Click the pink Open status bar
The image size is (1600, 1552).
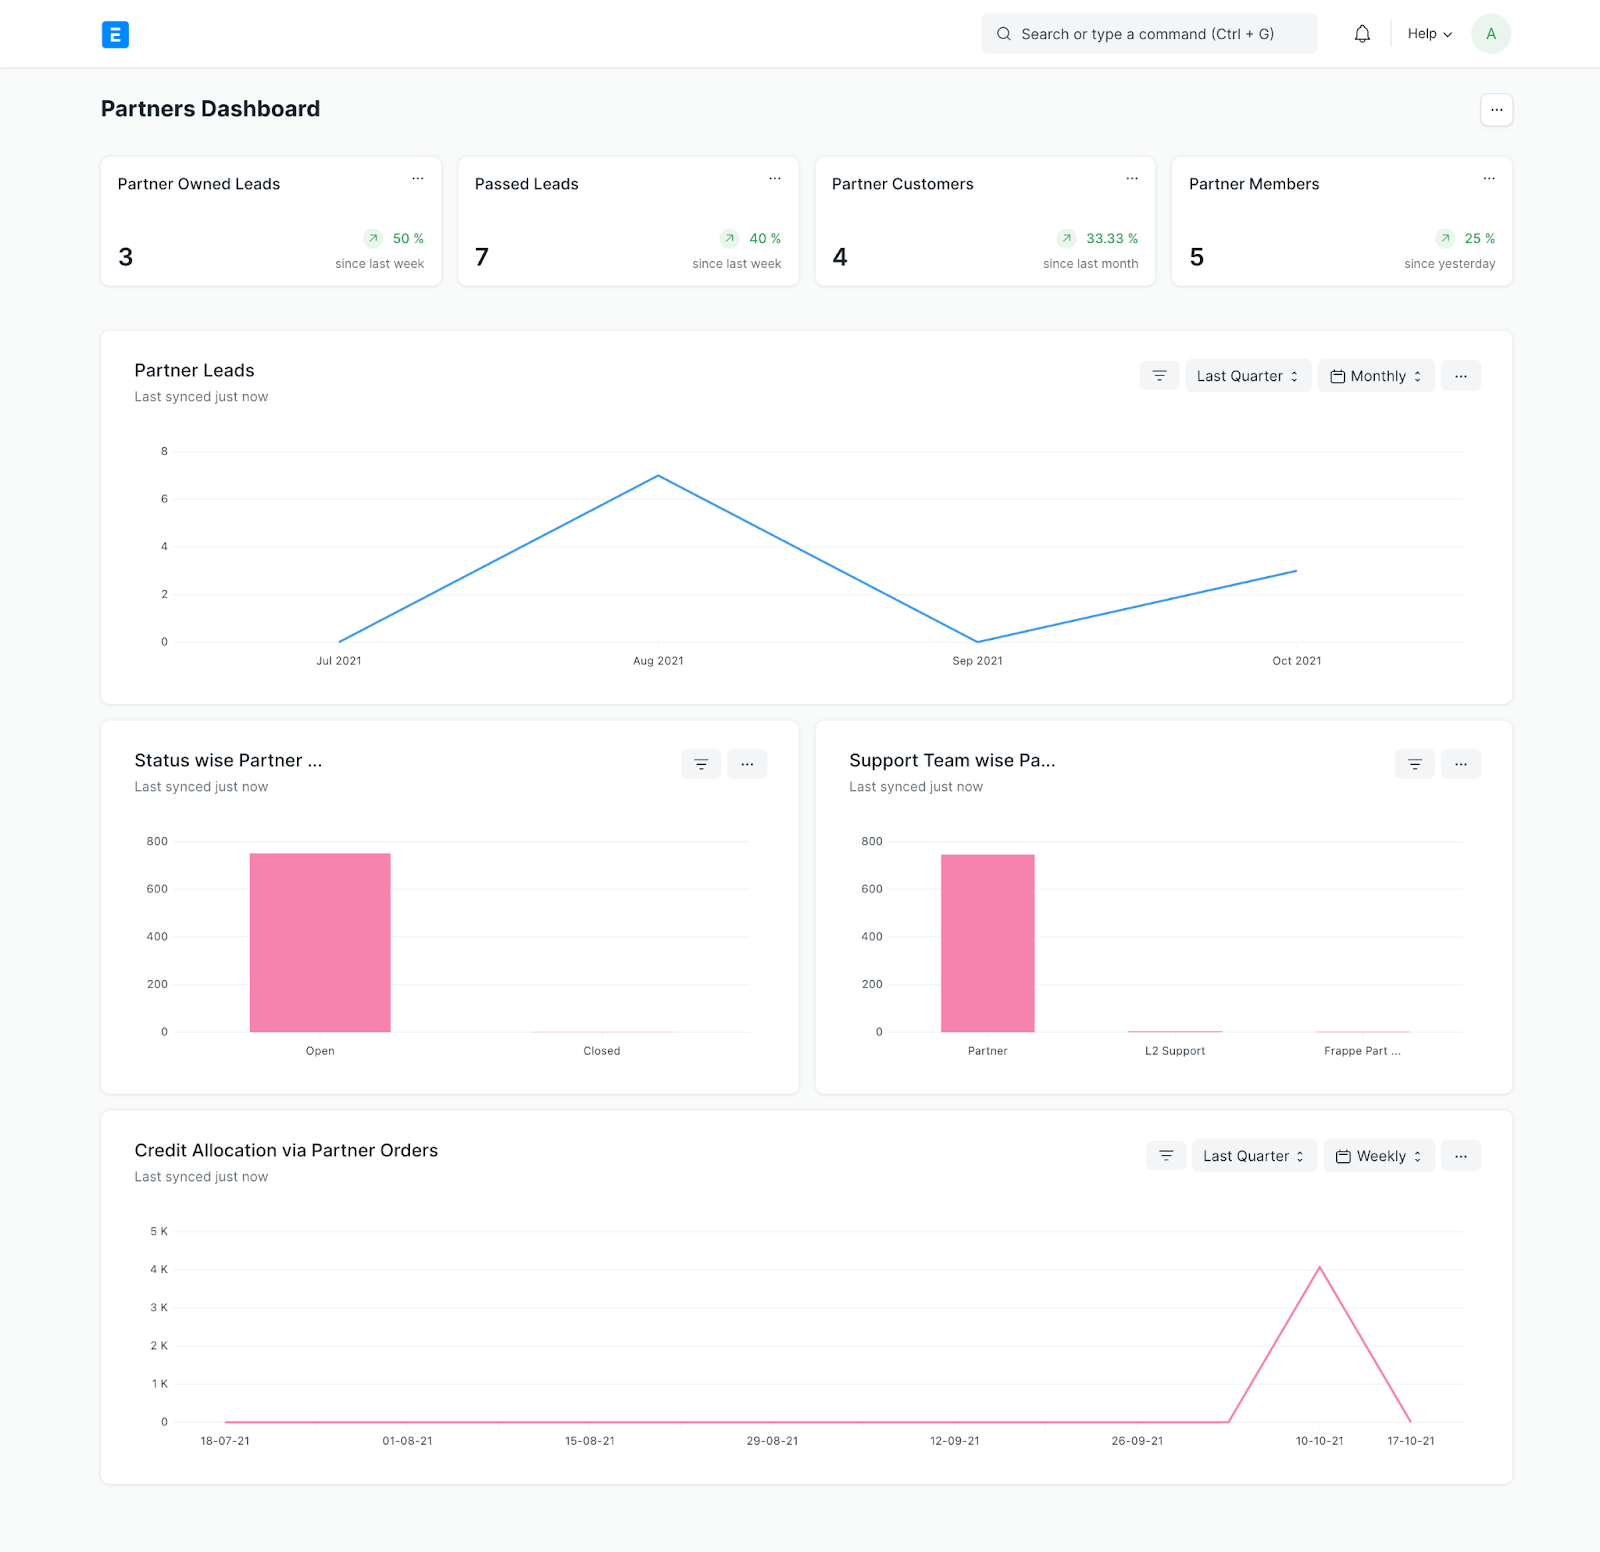pos(320,942)
